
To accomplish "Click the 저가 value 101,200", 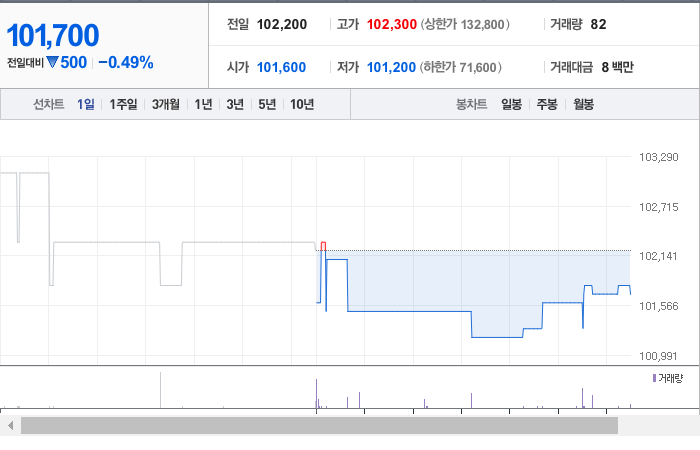I will point(391,67).
